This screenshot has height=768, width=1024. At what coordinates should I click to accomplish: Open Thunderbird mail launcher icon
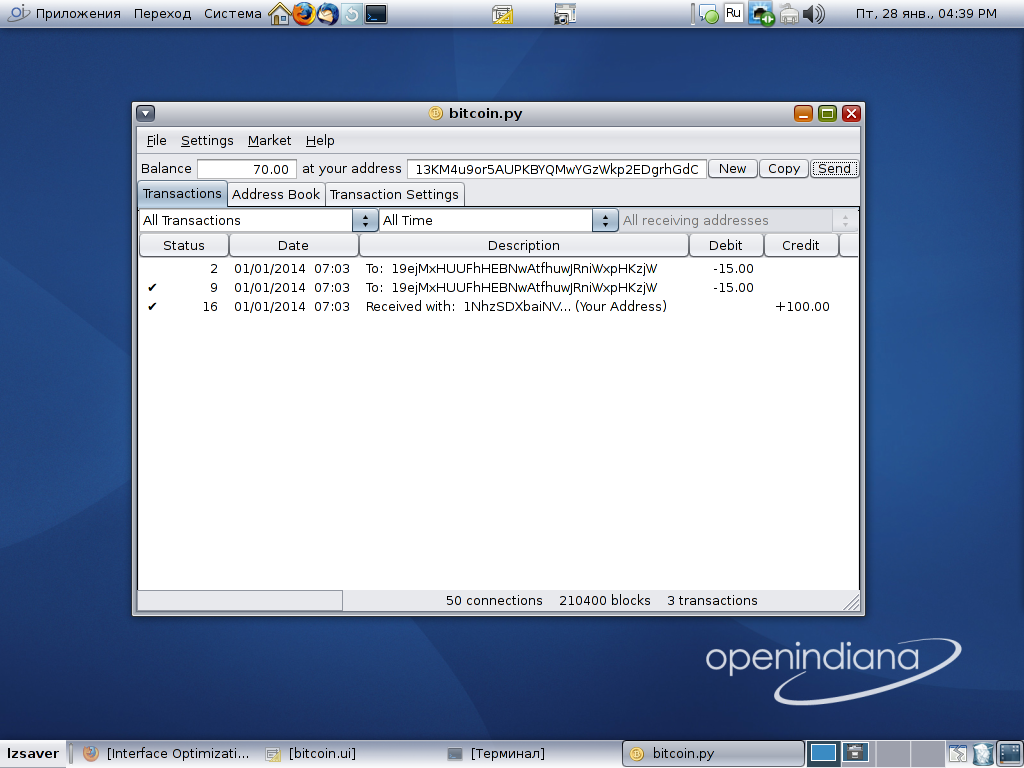click(x=328, y=14)
